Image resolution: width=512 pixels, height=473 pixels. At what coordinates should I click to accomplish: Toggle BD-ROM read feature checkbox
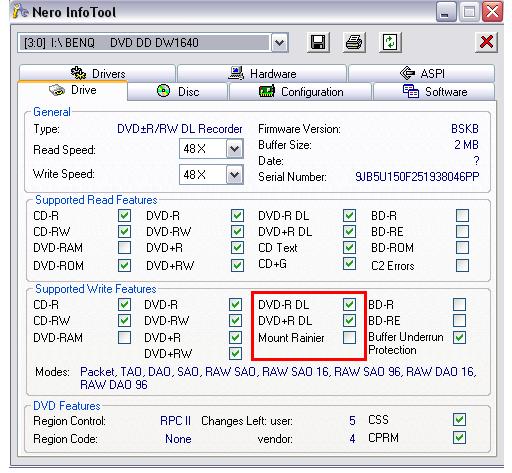click(x=462, y=248)
